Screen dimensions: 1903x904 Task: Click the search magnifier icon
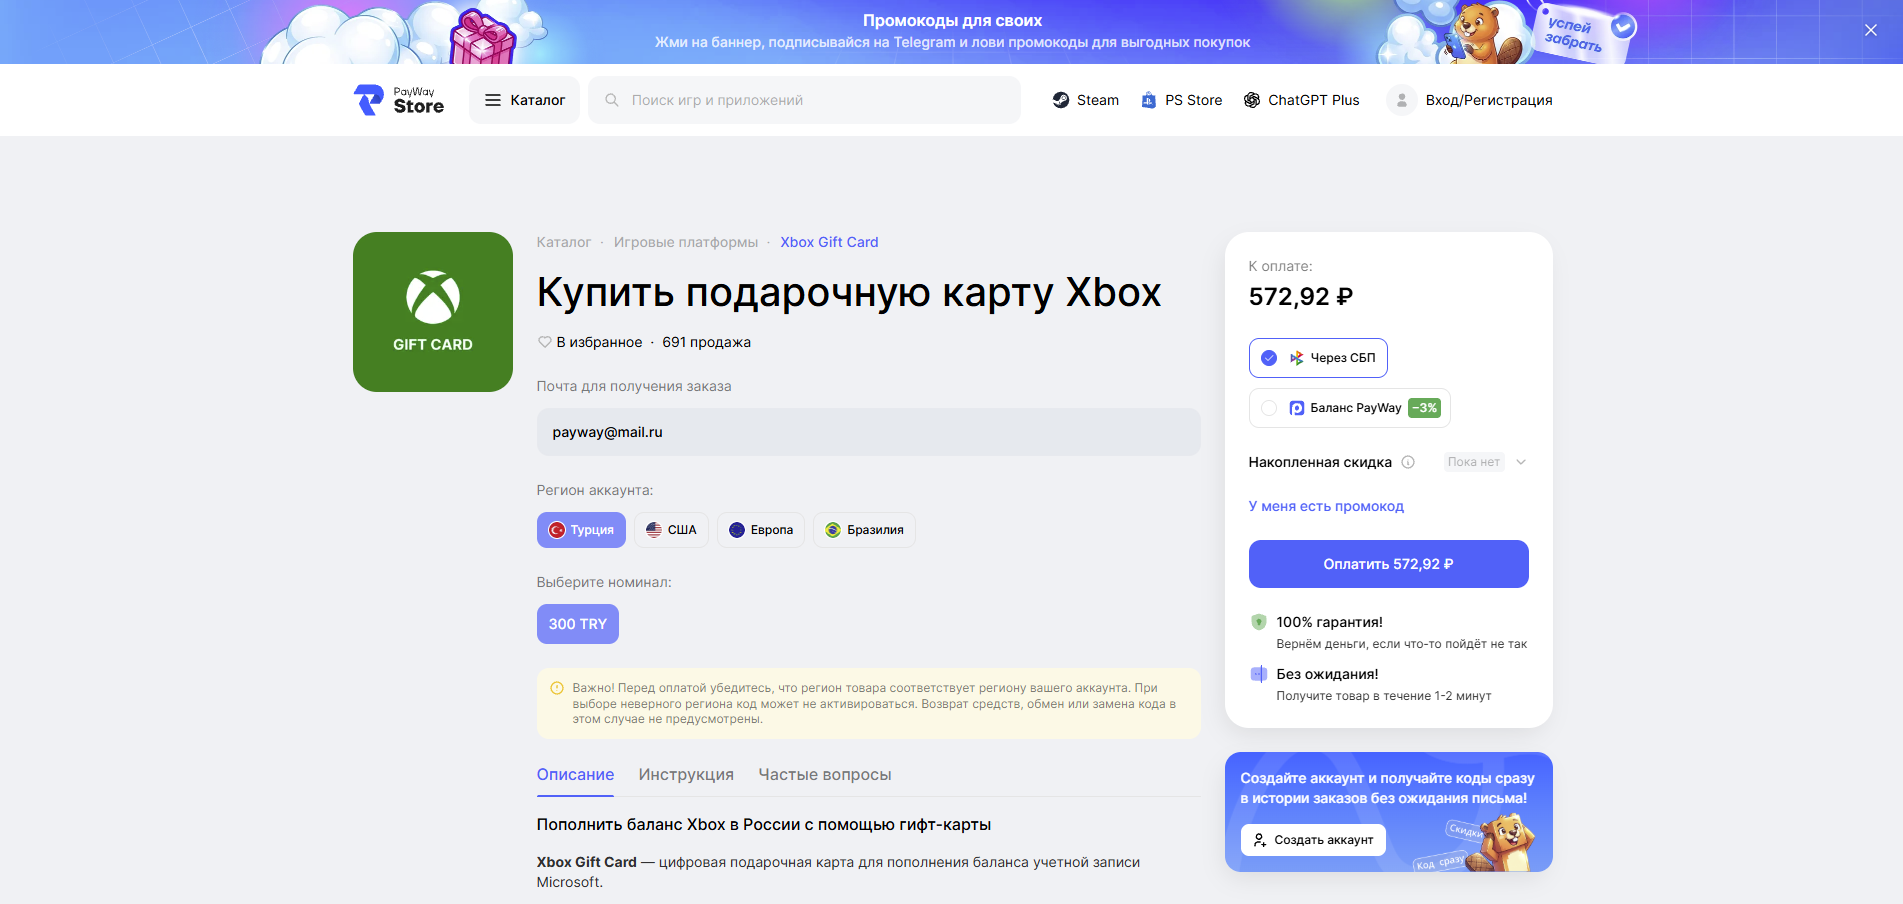coord(612,100)
